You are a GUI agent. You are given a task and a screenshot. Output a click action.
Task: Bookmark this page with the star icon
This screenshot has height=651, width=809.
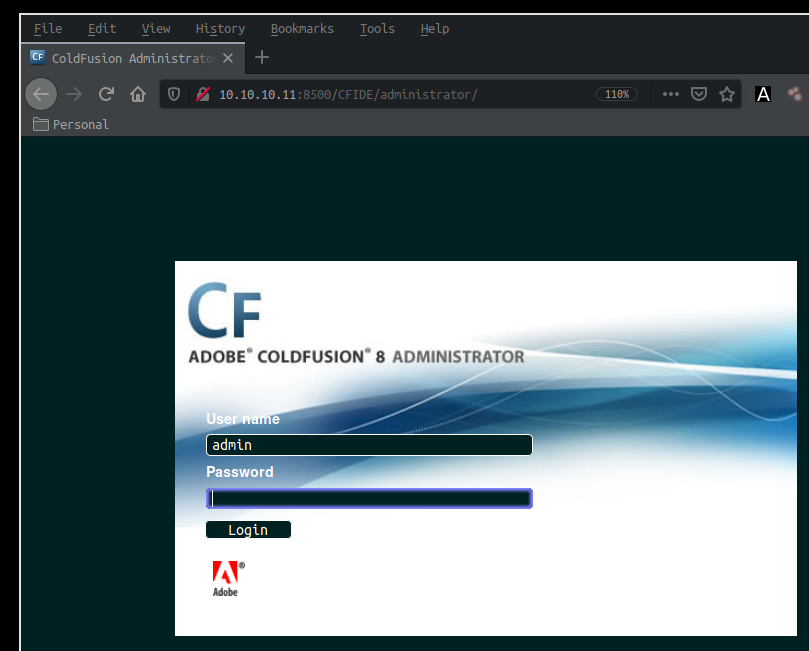pyautogui.click(x=726, y=94)
